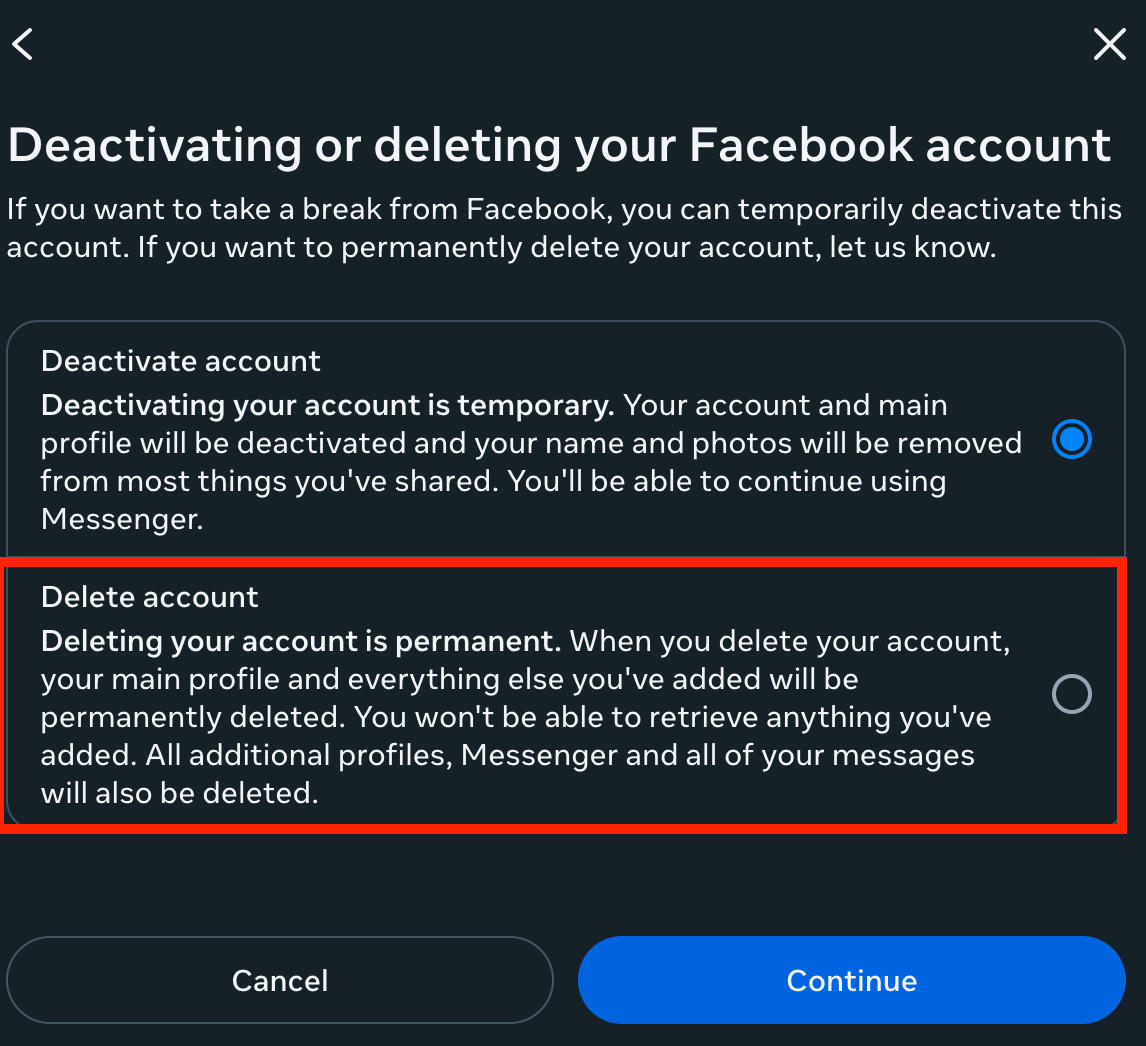Click "You'll be able to continue using Messenger" text
The height and width of the screenshot is (1046, 1146).
(x=727, y=481)
